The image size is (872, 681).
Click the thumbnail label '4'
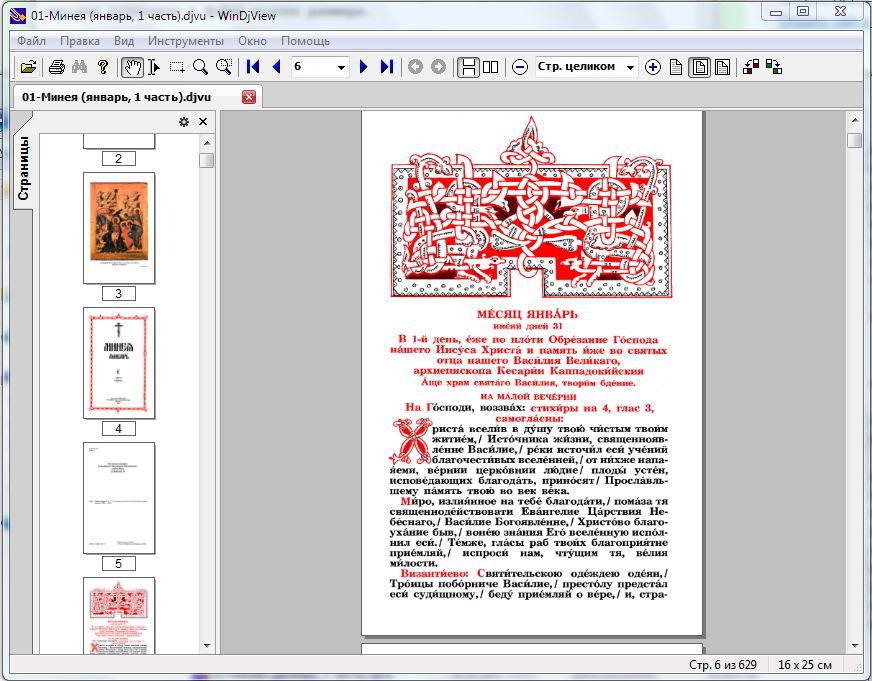[x=118, y=429]
